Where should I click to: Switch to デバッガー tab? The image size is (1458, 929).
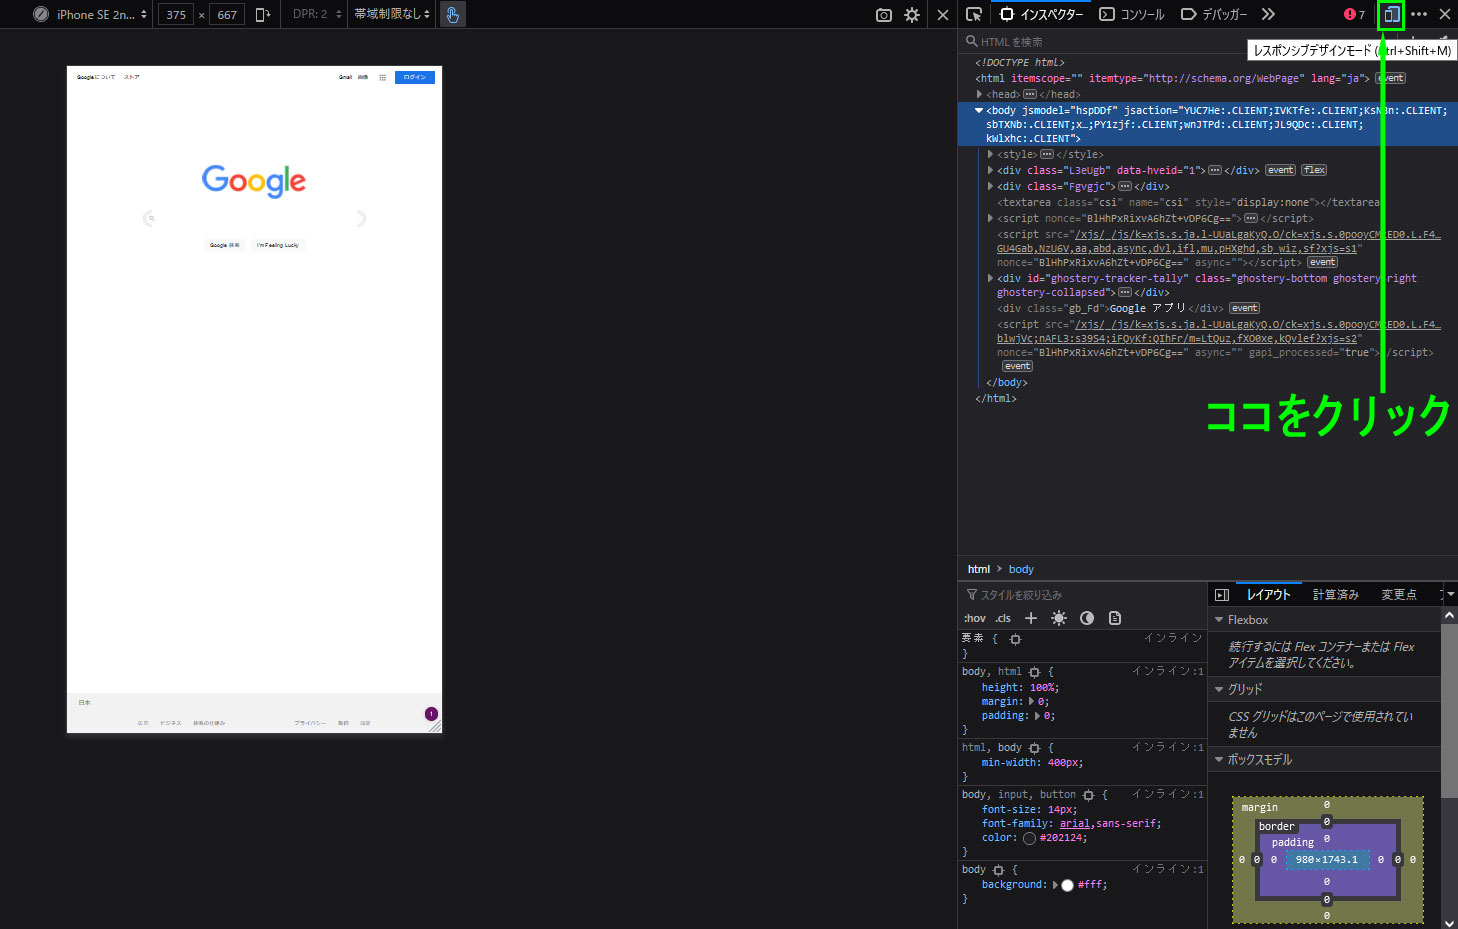click(1214, 14)
